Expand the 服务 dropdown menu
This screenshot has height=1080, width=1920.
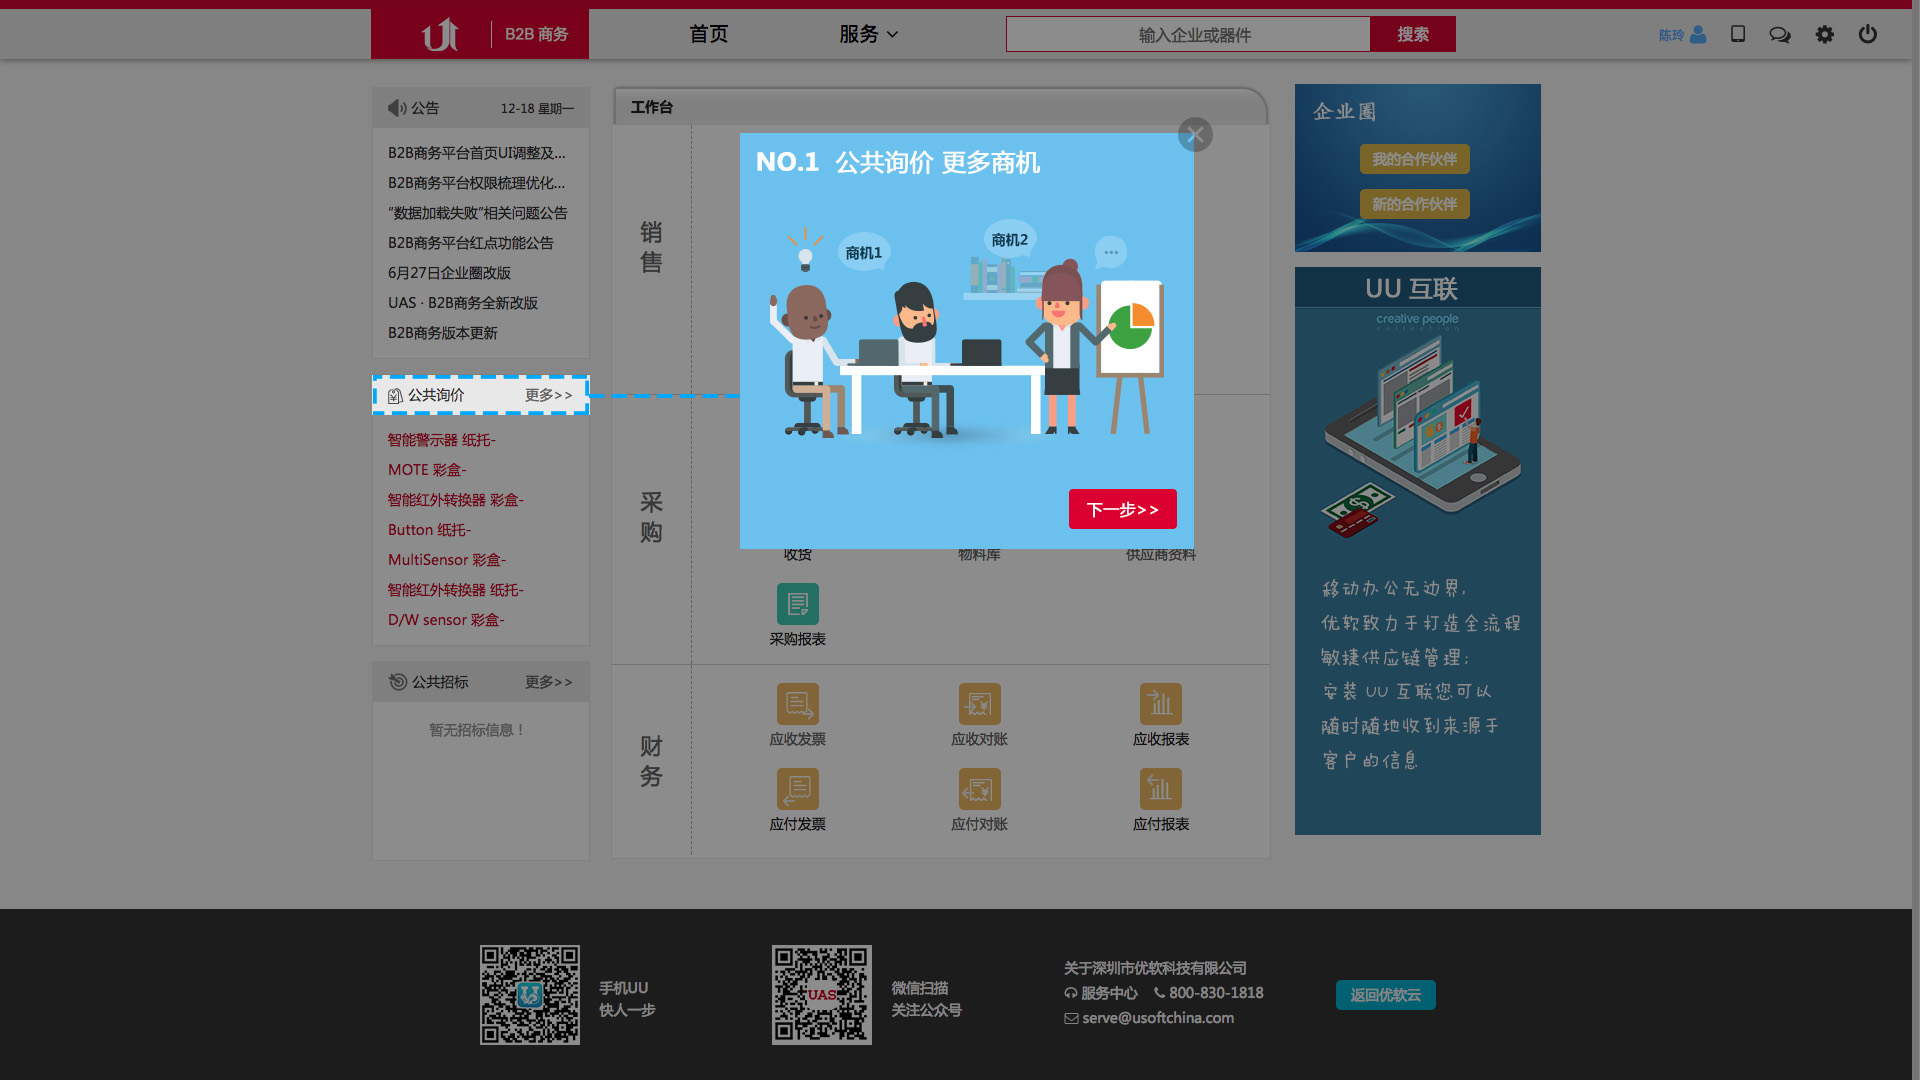(868, 34)
